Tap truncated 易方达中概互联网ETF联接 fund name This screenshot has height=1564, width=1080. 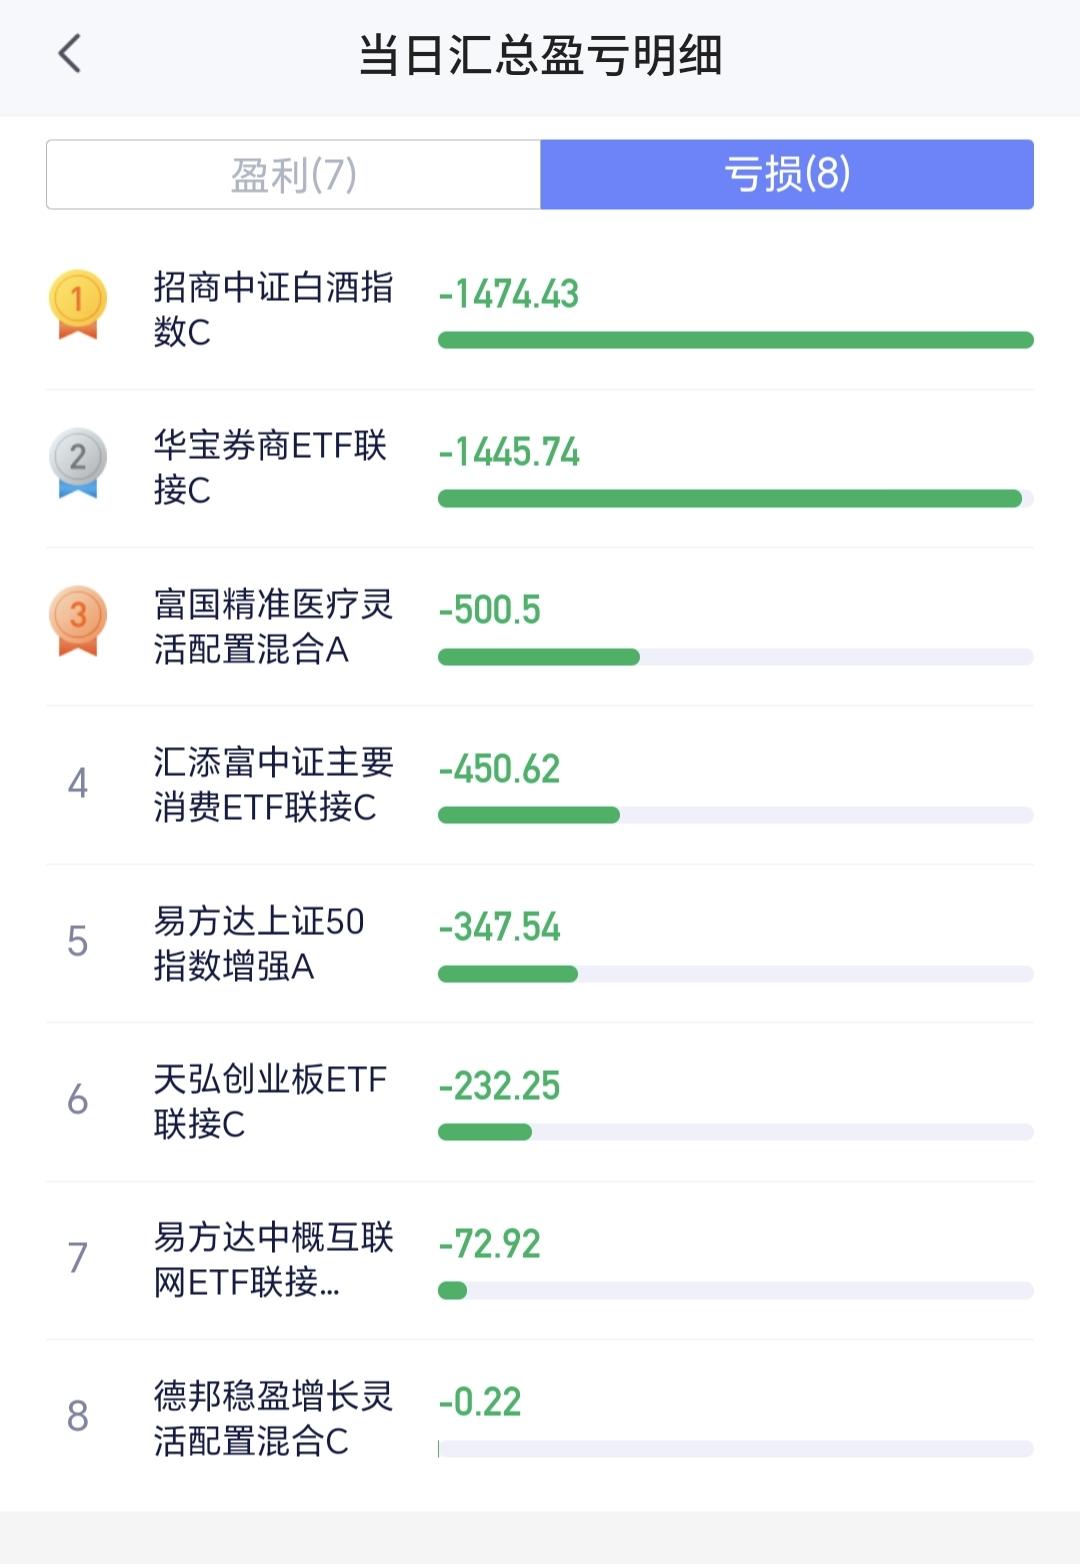[272, 1259]
